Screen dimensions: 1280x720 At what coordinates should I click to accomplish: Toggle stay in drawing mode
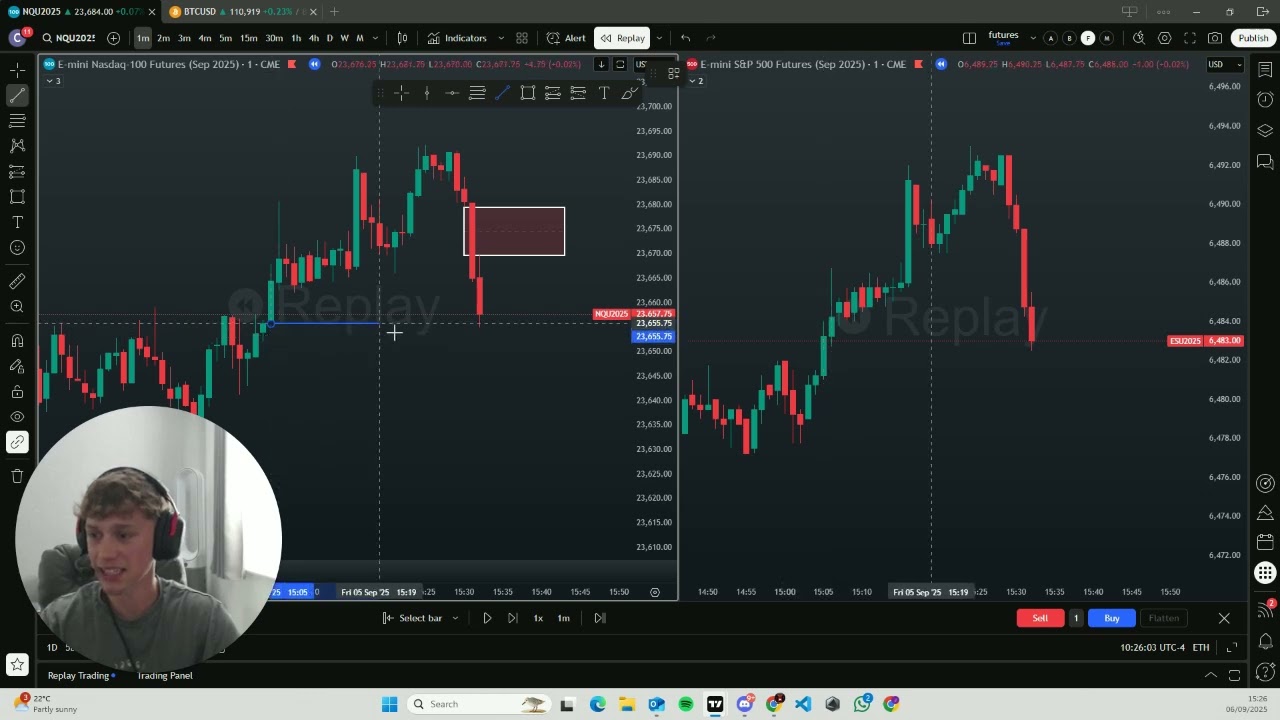pyautogui.click(x=17, y=366)
